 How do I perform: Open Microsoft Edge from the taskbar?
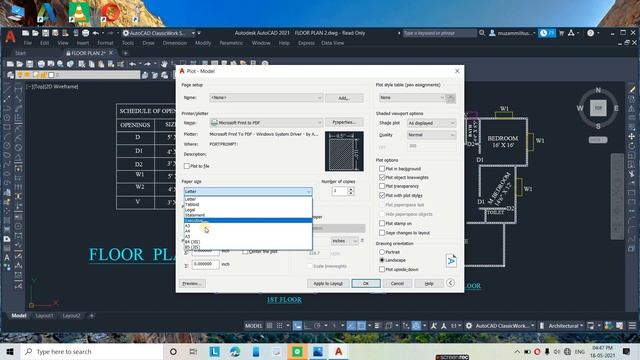(235, 351)
